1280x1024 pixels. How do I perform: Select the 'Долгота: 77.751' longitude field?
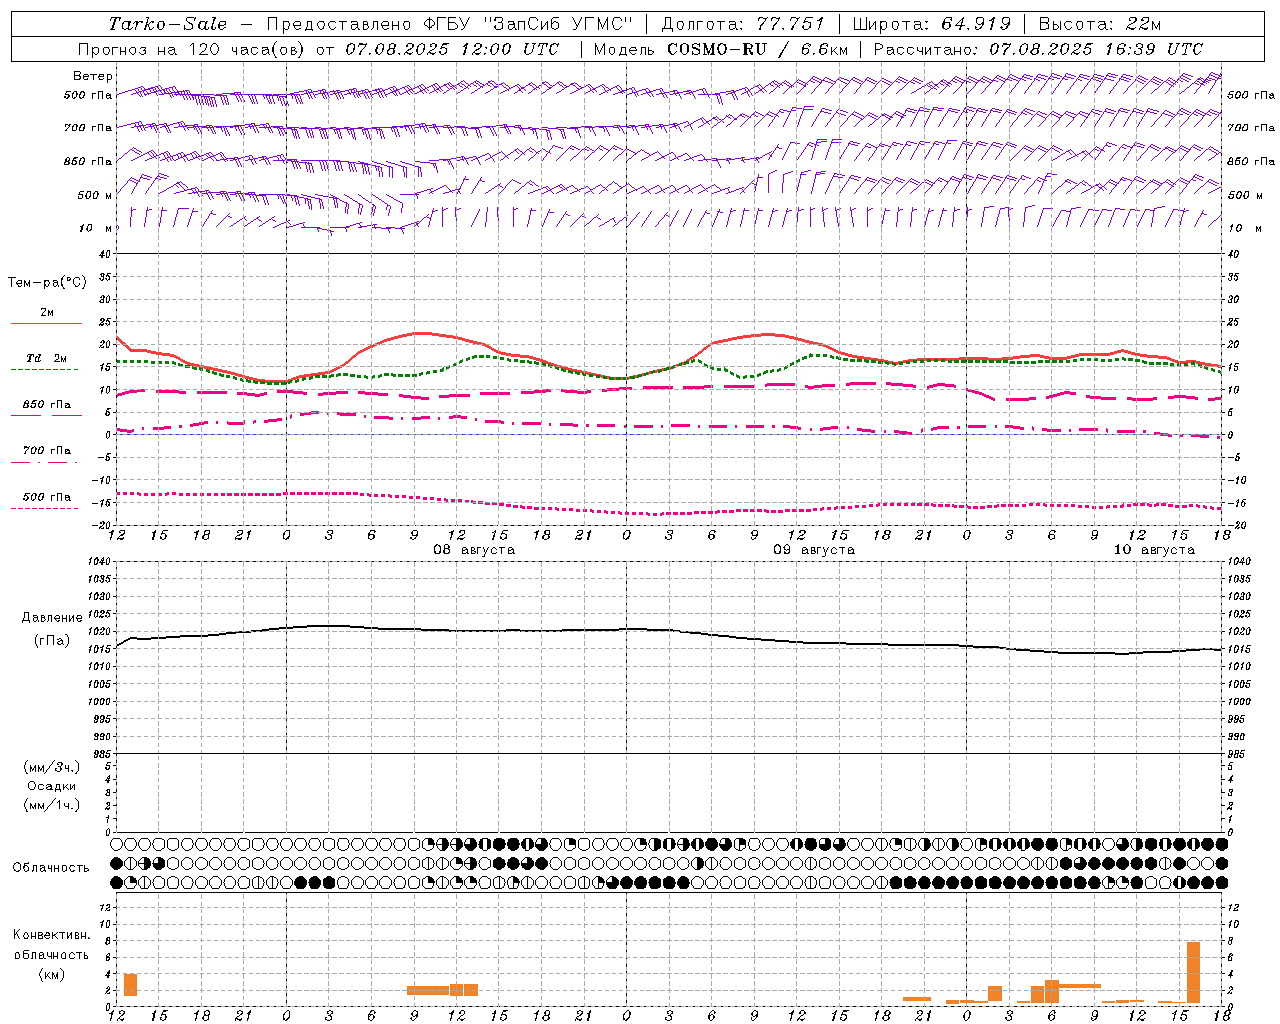743,24
